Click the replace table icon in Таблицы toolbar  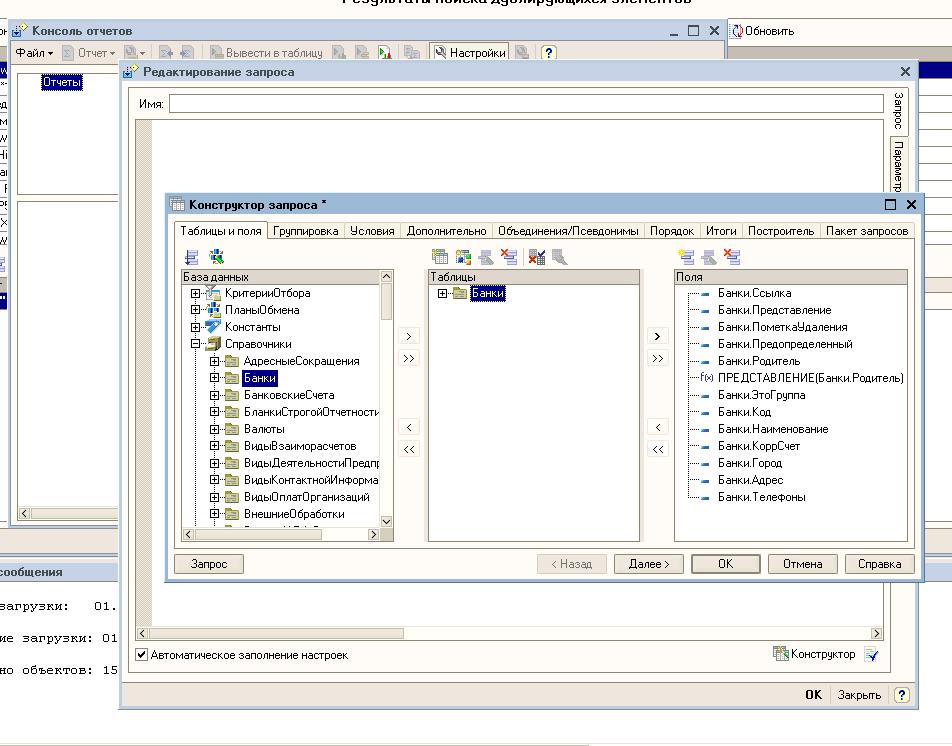[536, 257]
